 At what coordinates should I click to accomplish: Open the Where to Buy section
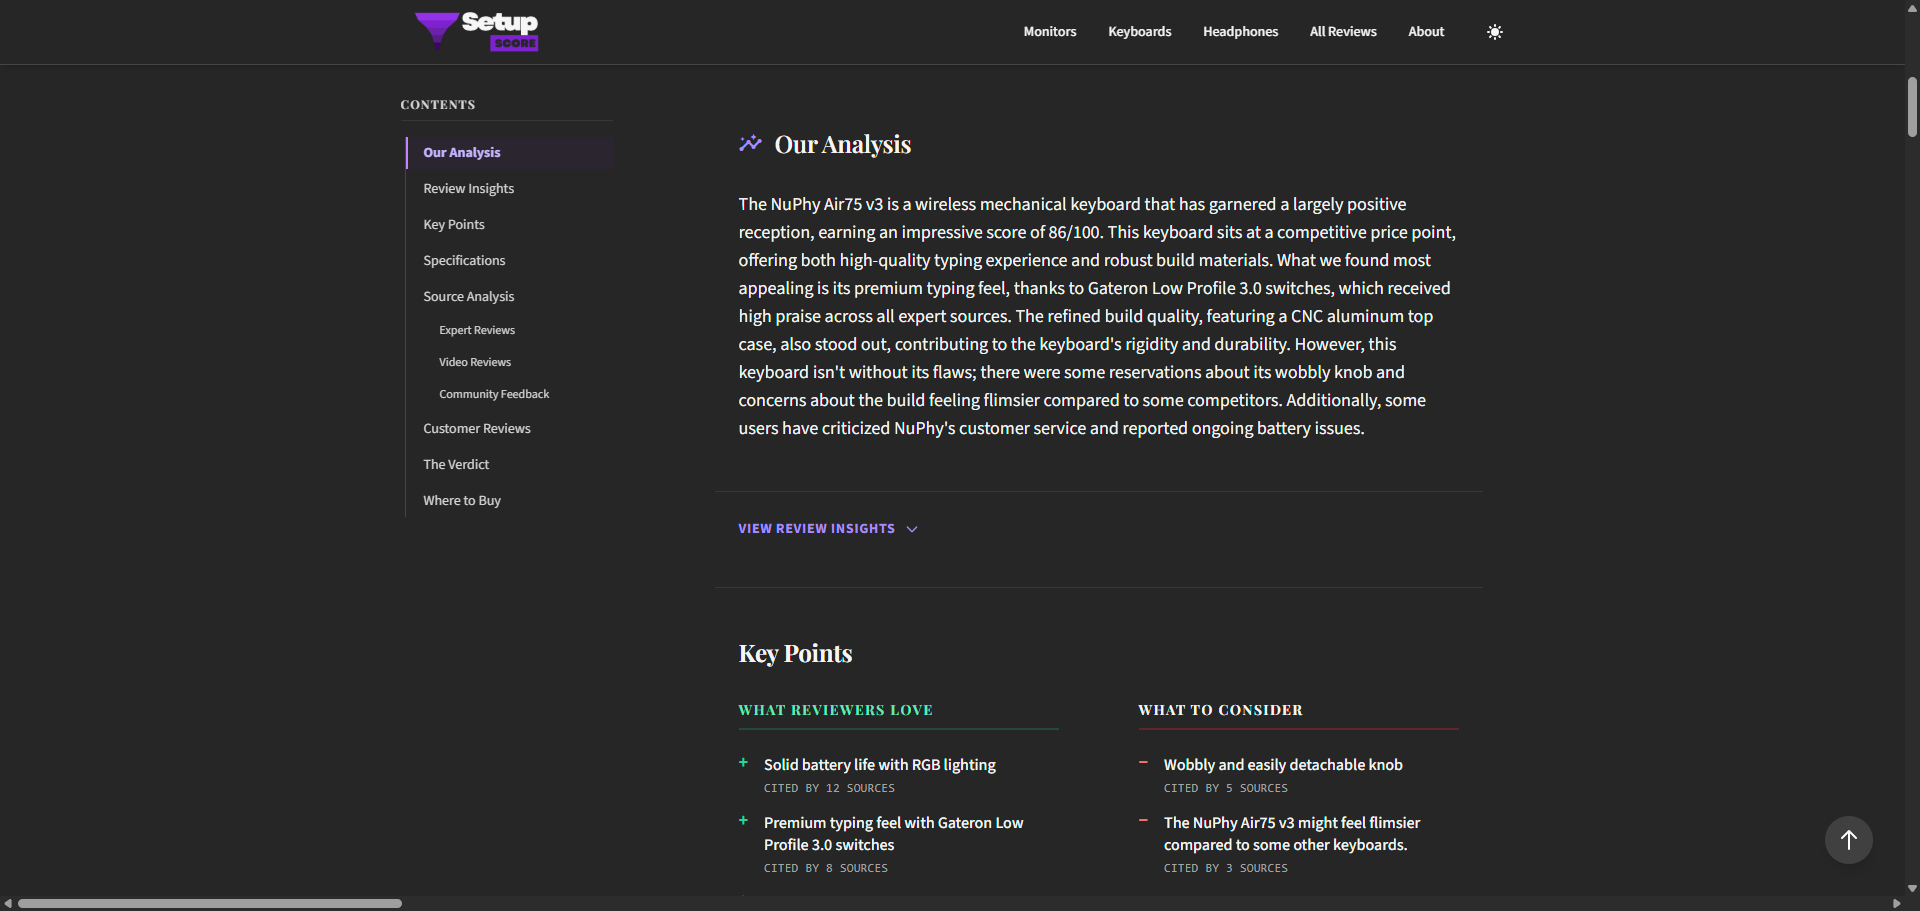(x=461, y=500)
